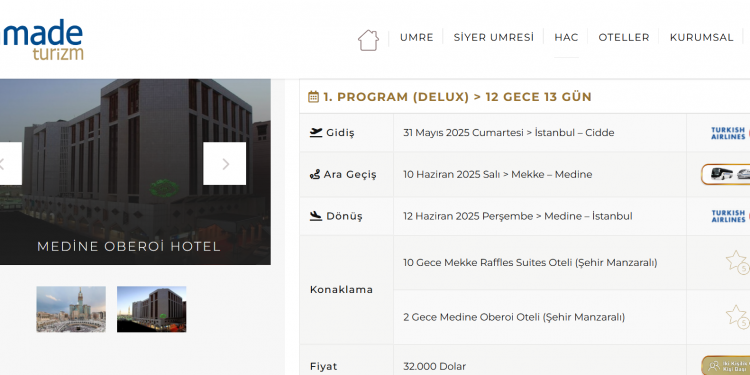Show next hotel slide with right arrow
This screenshot has height=375, width=750.
225,164
